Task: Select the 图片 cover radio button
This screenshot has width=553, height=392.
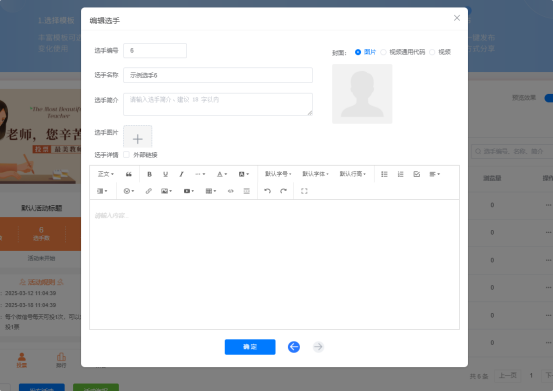Action: 358,52
